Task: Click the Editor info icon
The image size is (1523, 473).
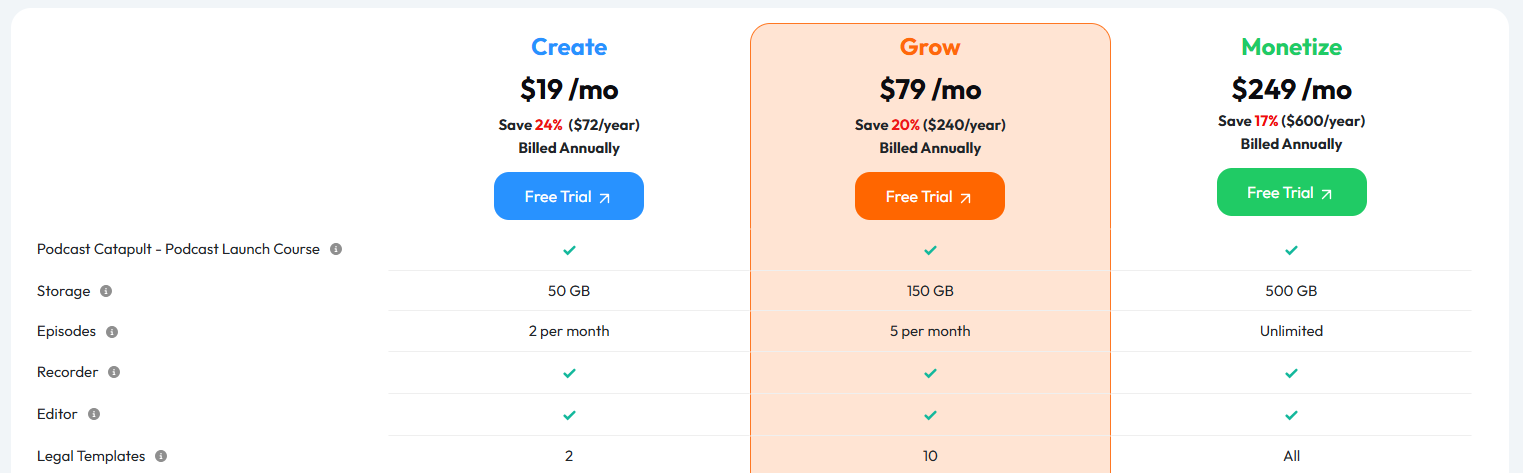Action: click(94, 414)
